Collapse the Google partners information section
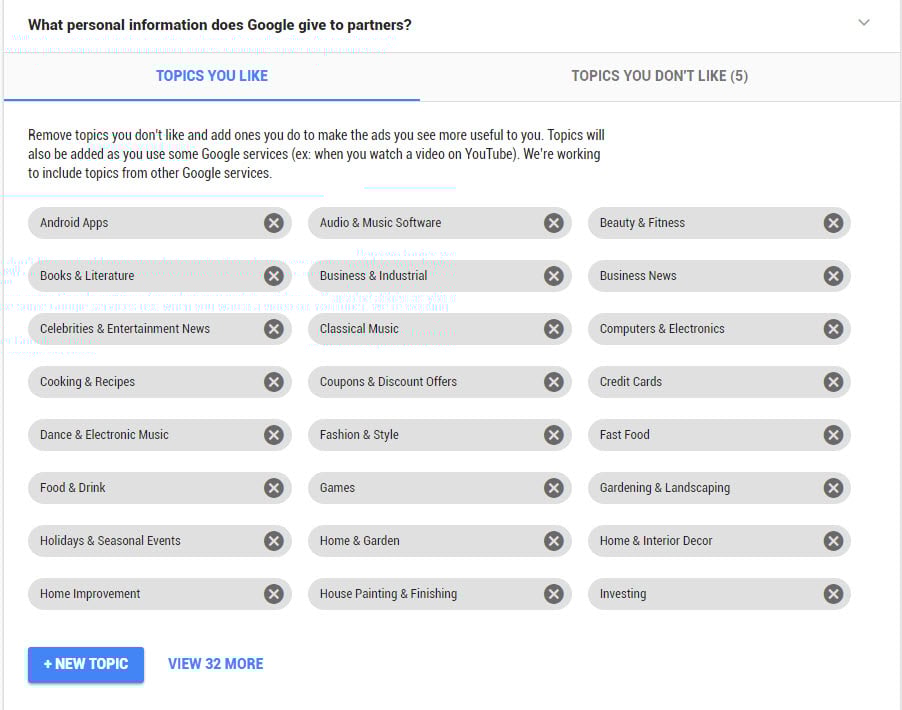This screenshot has height=710, width=902. (864, 23)
